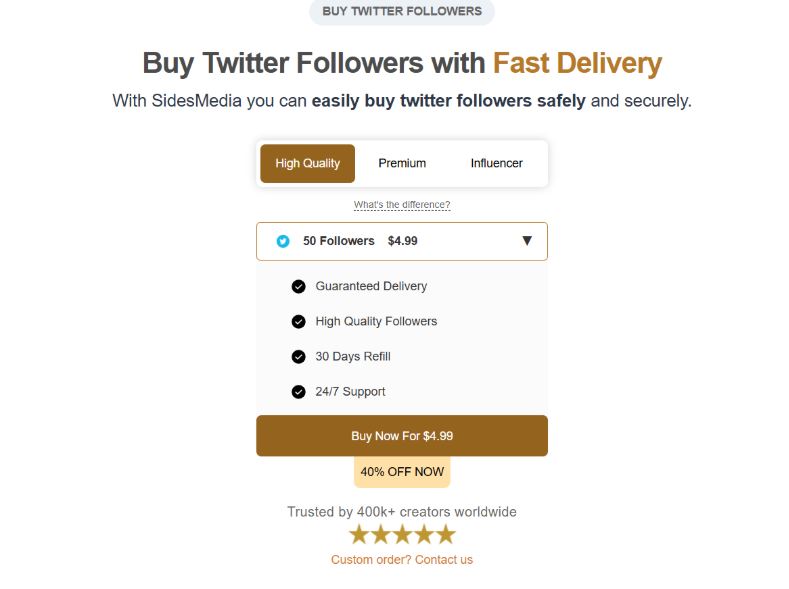Switch to the Influencer tab
This screenshot has width=789, height=589.
point(496,163)
